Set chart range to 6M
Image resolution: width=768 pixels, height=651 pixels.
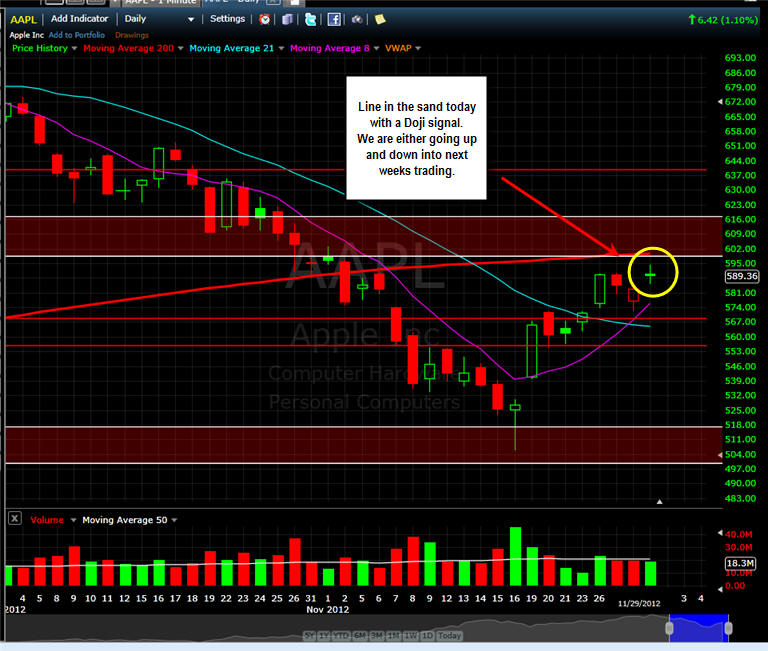[360, 635]
